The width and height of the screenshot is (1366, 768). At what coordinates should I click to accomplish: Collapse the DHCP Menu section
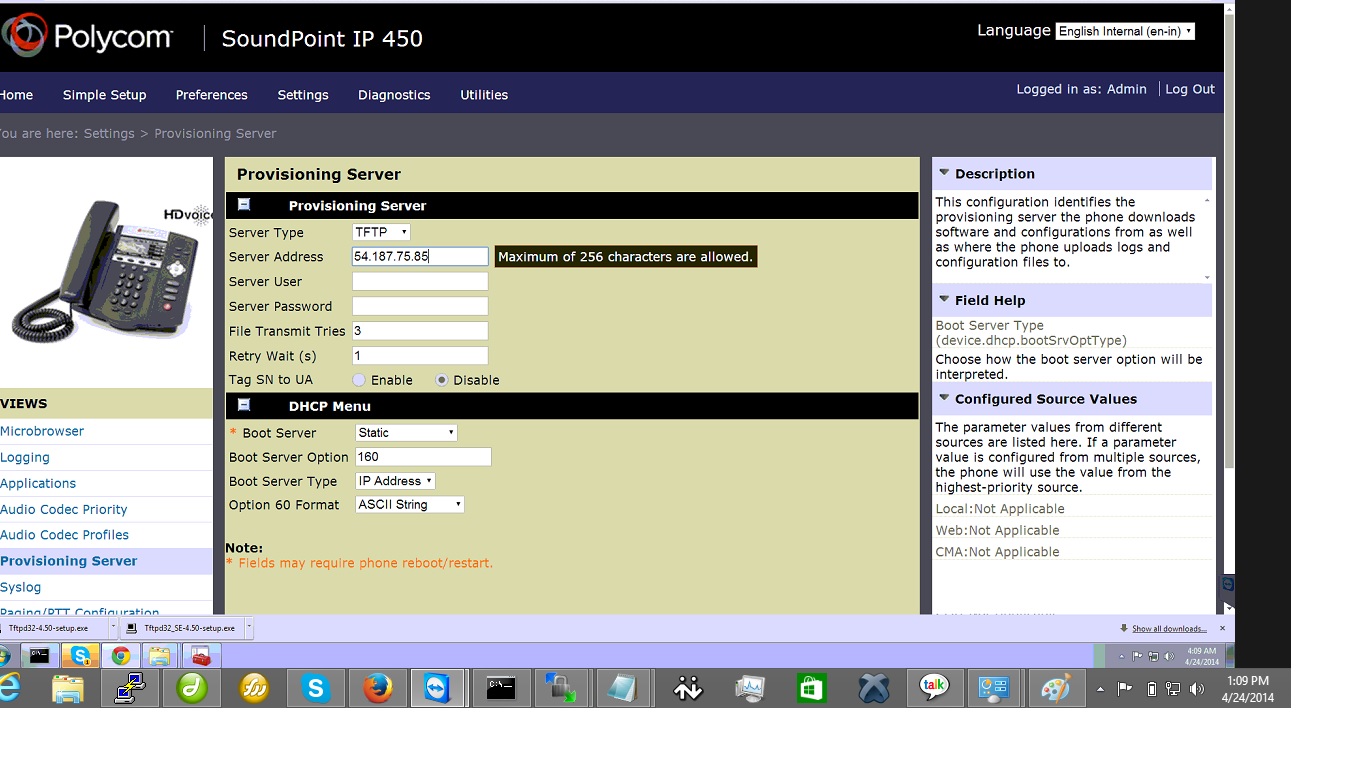click(x=243, y=405)
